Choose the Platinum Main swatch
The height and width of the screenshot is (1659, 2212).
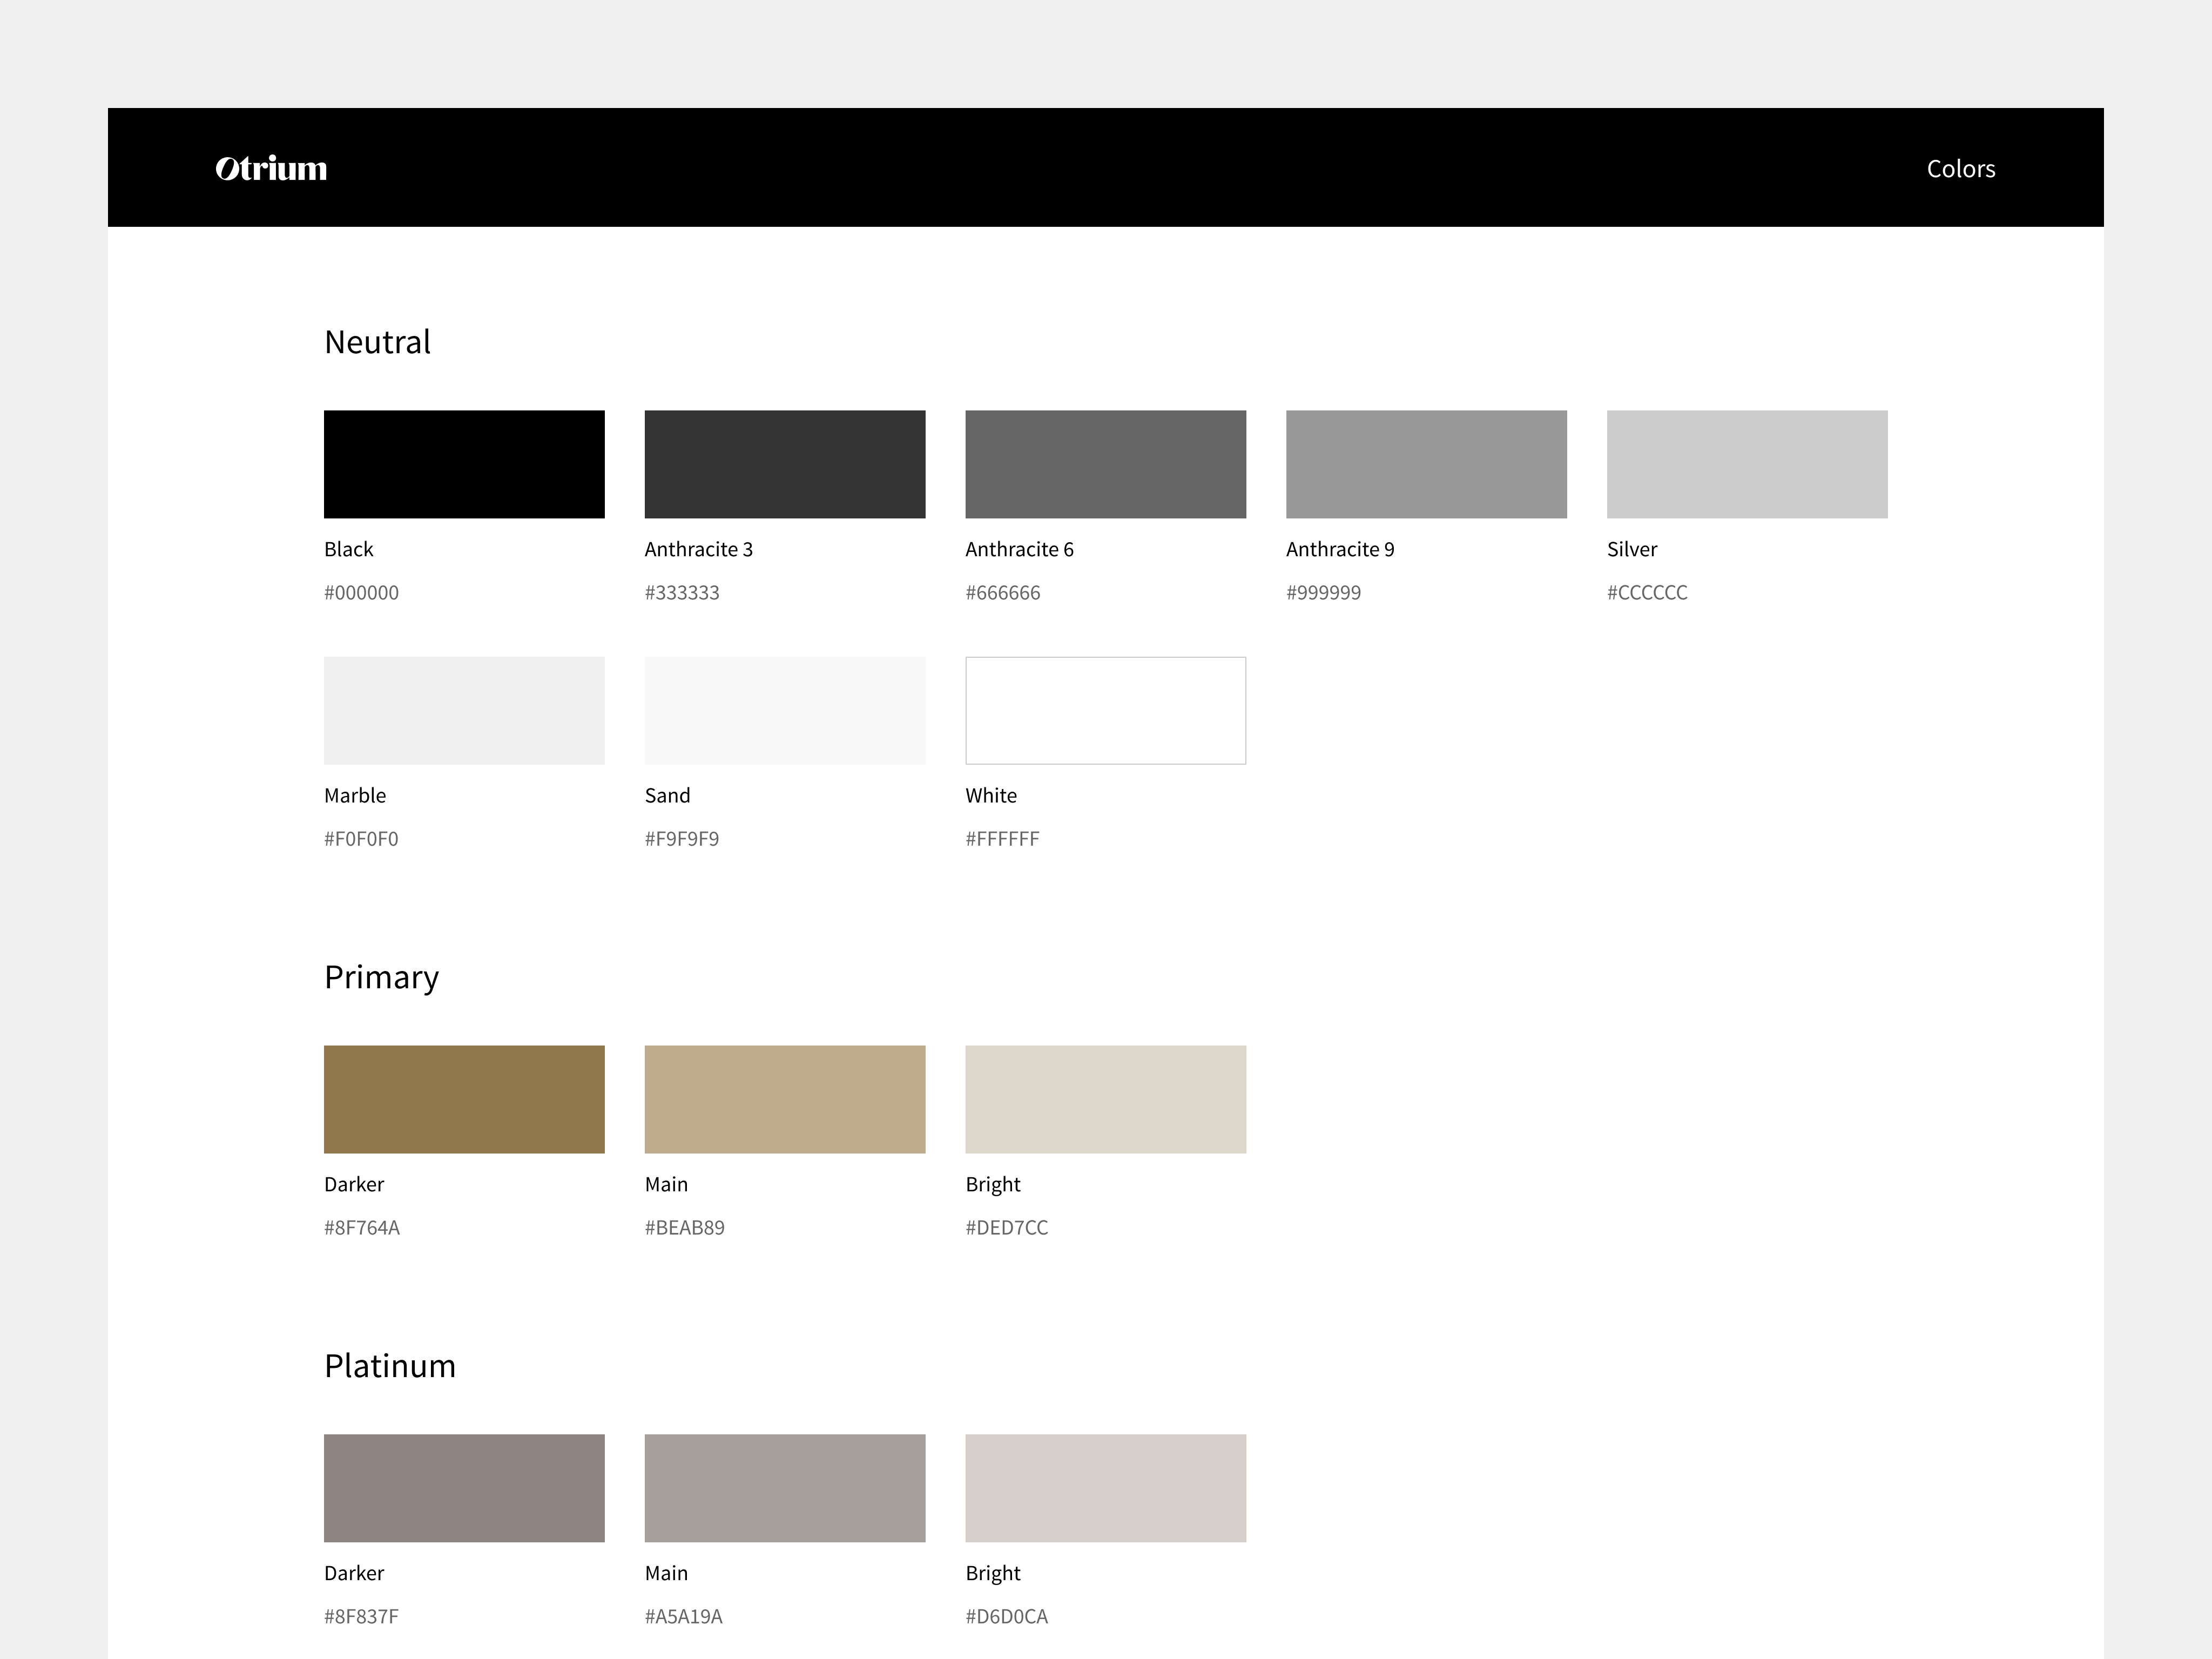coord(785,1488)
